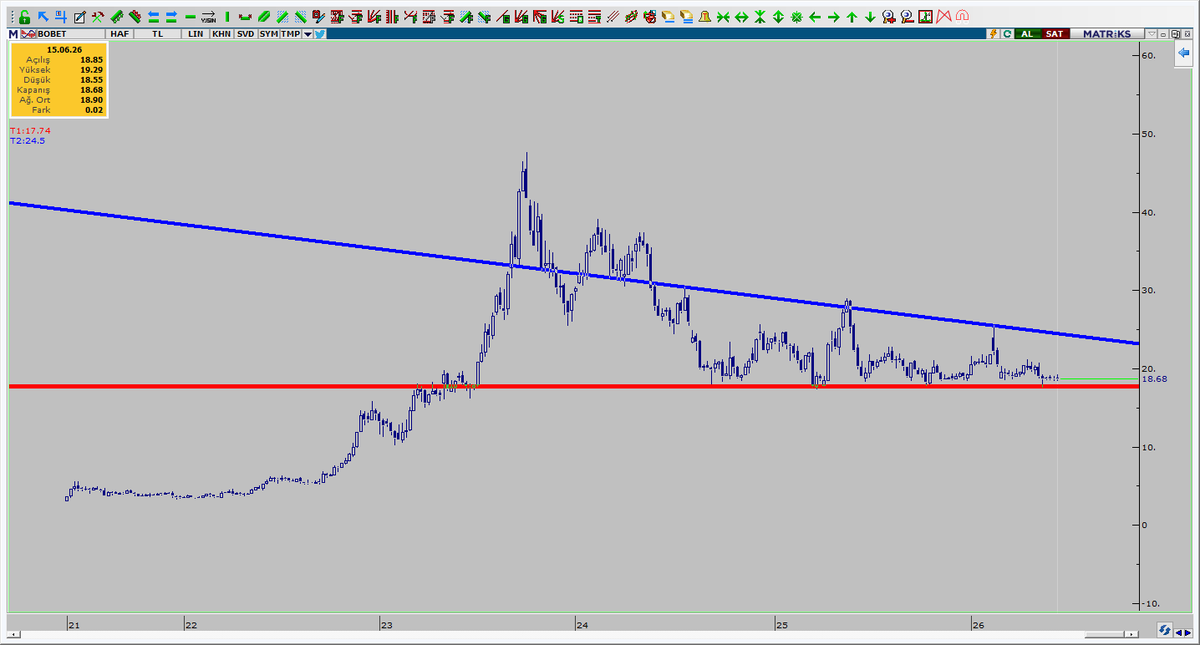Compress chart horizontally with inward arrows
The image size is (1200, 645).
723,17
